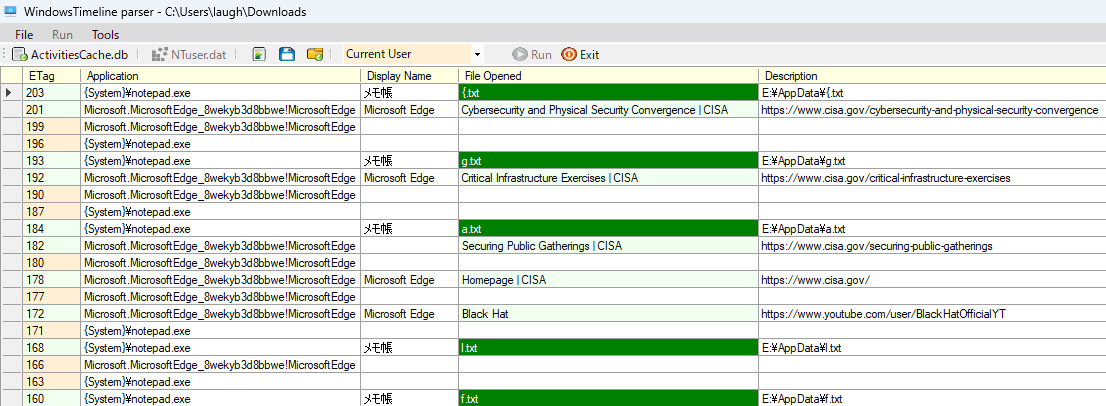Select ETag 193 cell
This screenshot has height=406, width=1106.
tap(52, 161)
